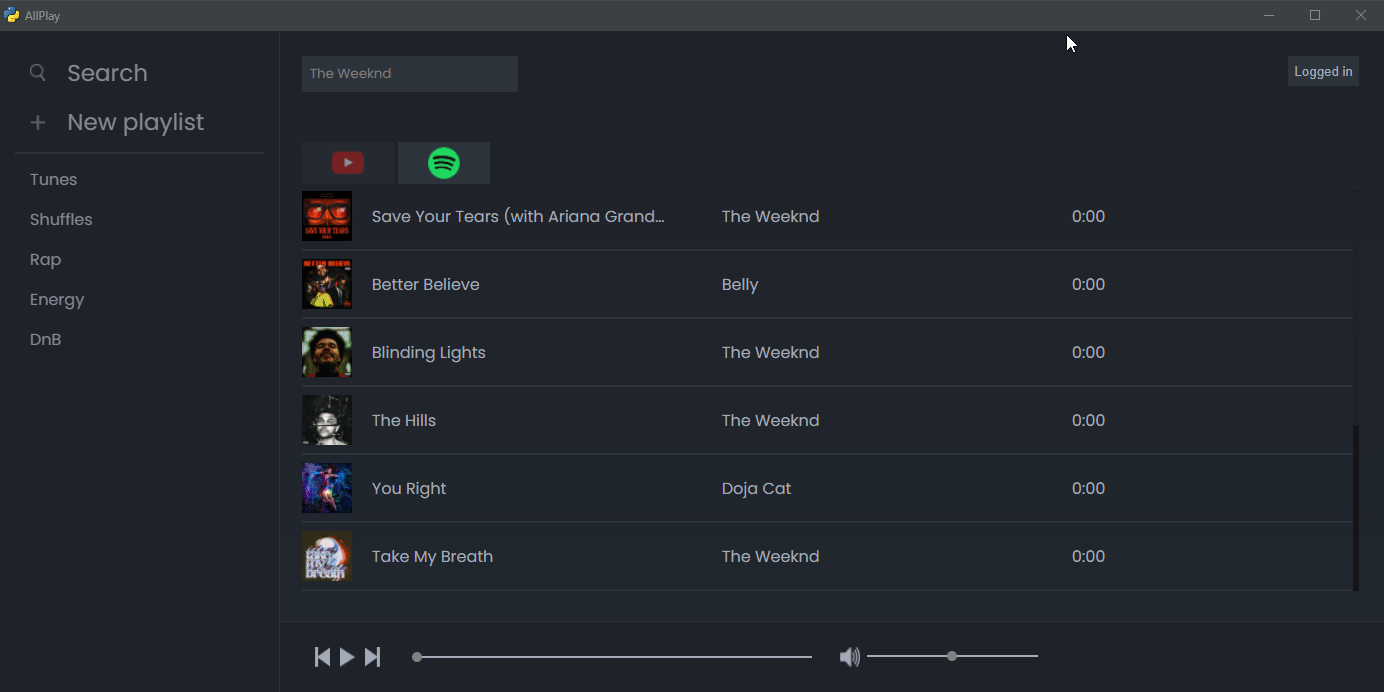Open the Rap playlist
Viewport: 1384px width, 692px height.
45,260
